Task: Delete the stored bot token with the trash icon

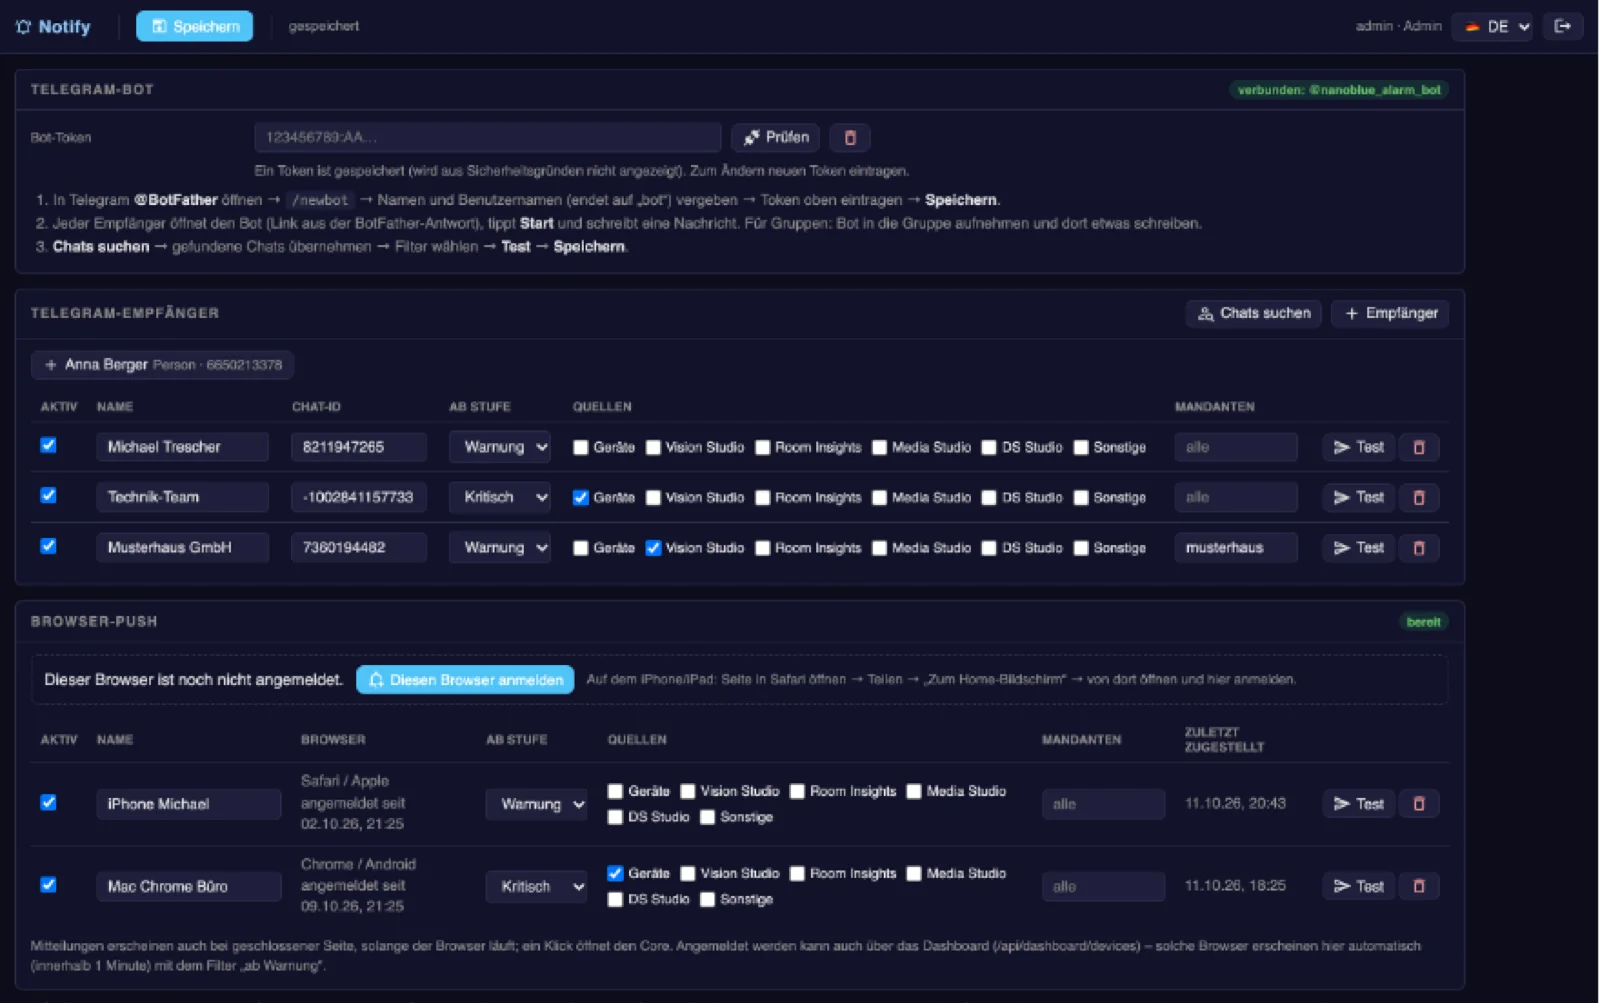Action: coord(850,138)
